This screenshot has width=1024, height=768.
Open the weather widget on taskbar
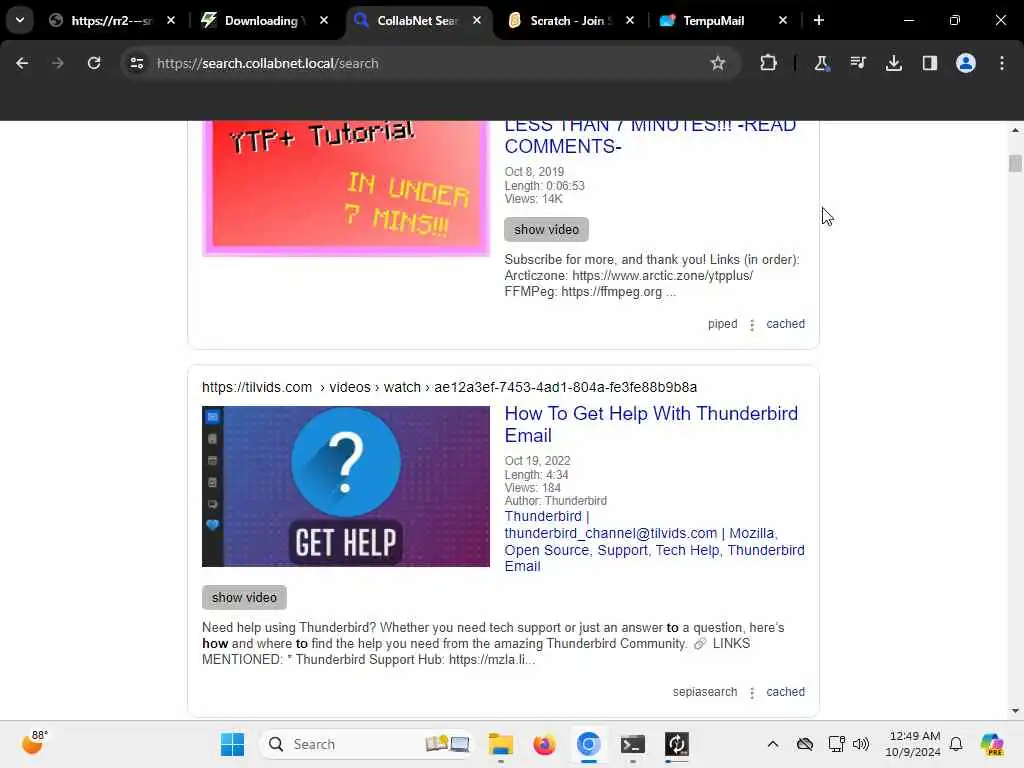click(34, 743)
